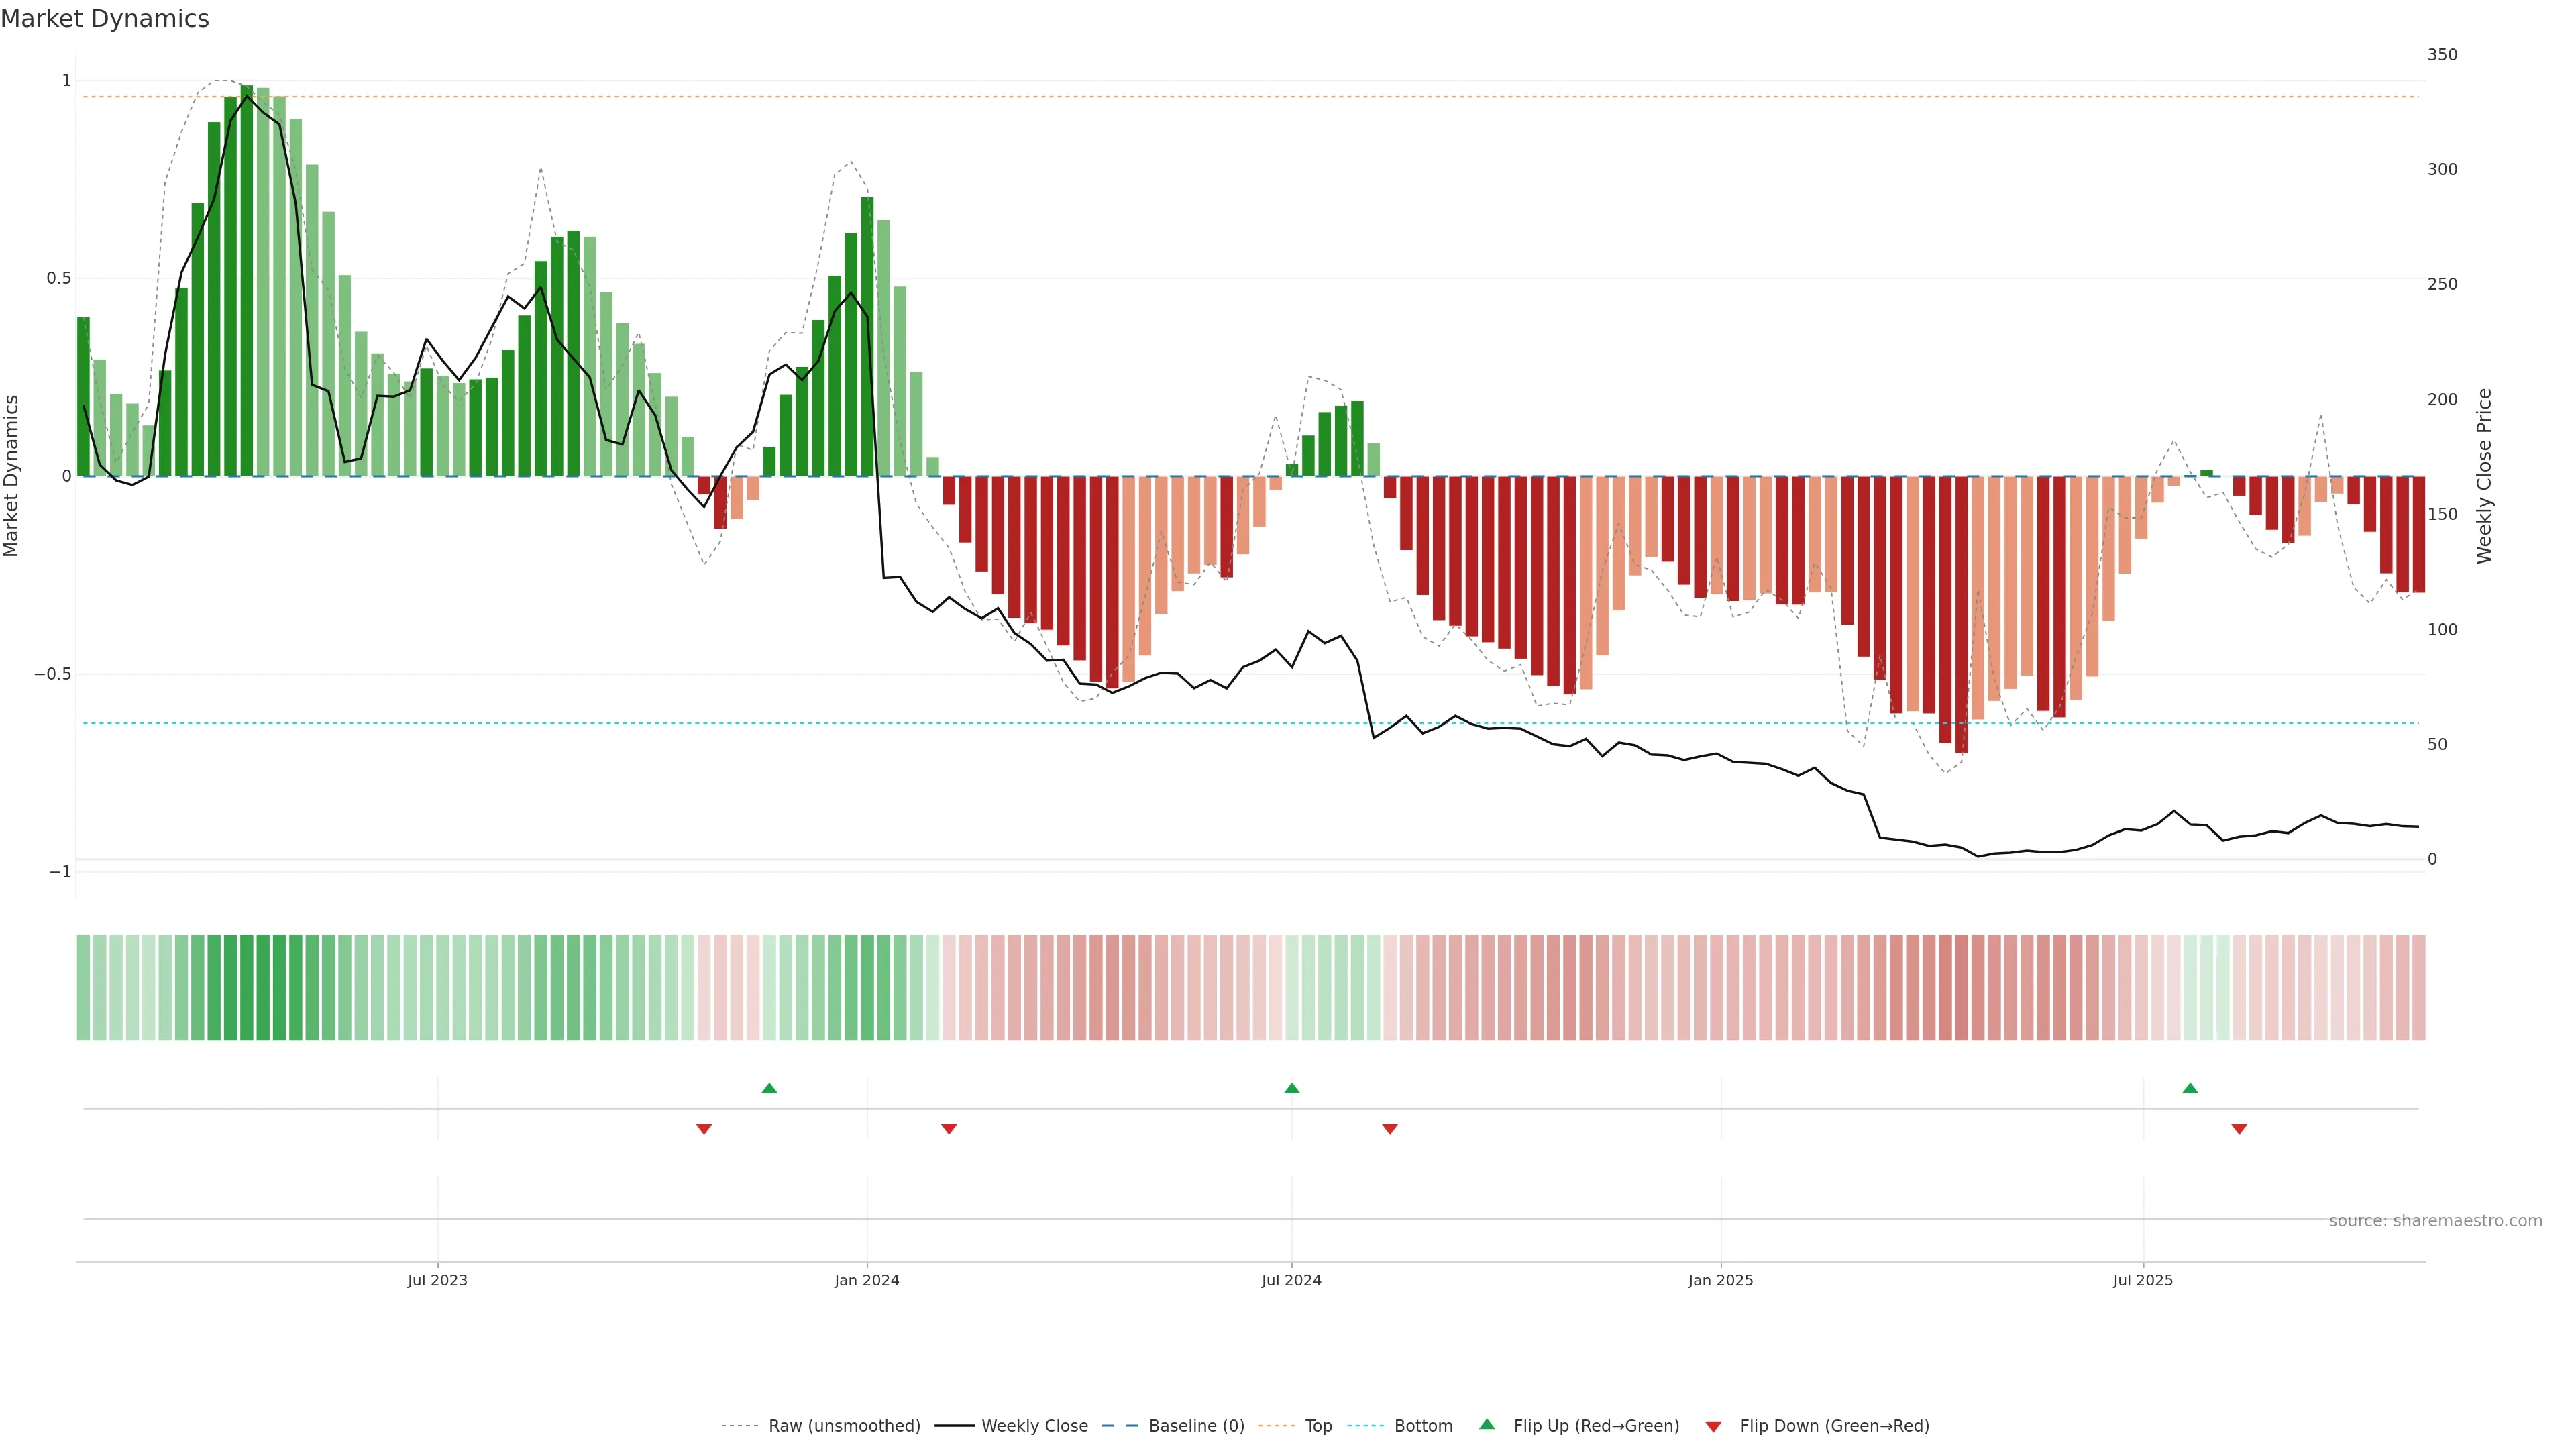The image size is (2576, 1449).
Task: Click the red flip-down triangle after July 2024
Action: 1389,1129
